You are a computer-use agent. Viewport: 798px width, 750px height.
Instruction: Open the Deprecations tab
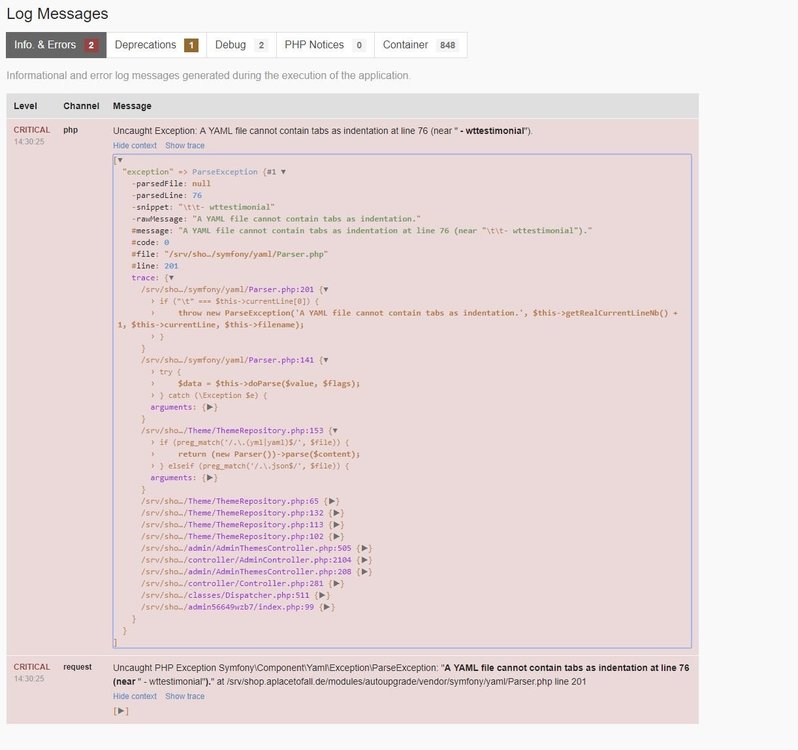[156, 45]
